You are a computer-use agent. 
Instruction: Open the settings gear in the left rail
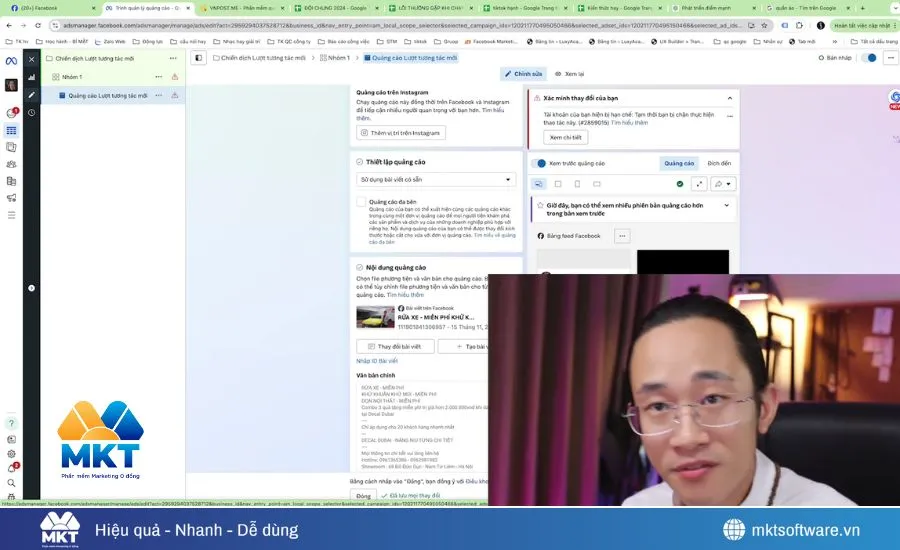tap(11, 454)
